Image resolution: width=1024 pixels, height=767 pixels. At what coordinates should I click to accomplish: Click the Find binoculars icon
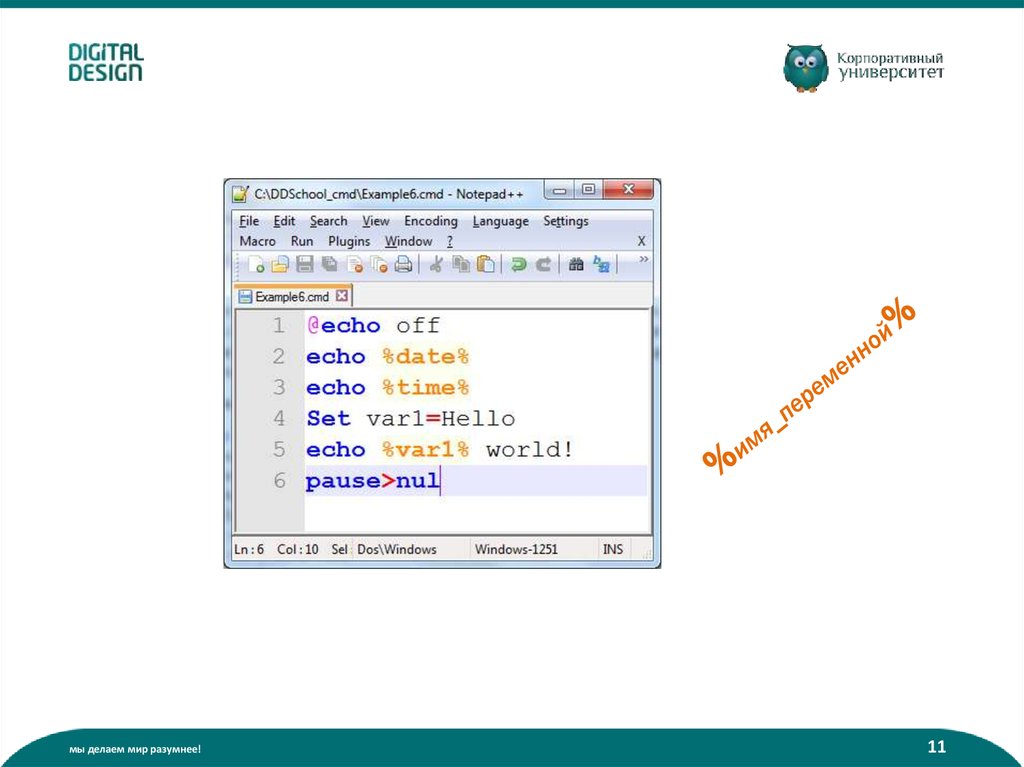pyautogui.click(x=576, y=265)
